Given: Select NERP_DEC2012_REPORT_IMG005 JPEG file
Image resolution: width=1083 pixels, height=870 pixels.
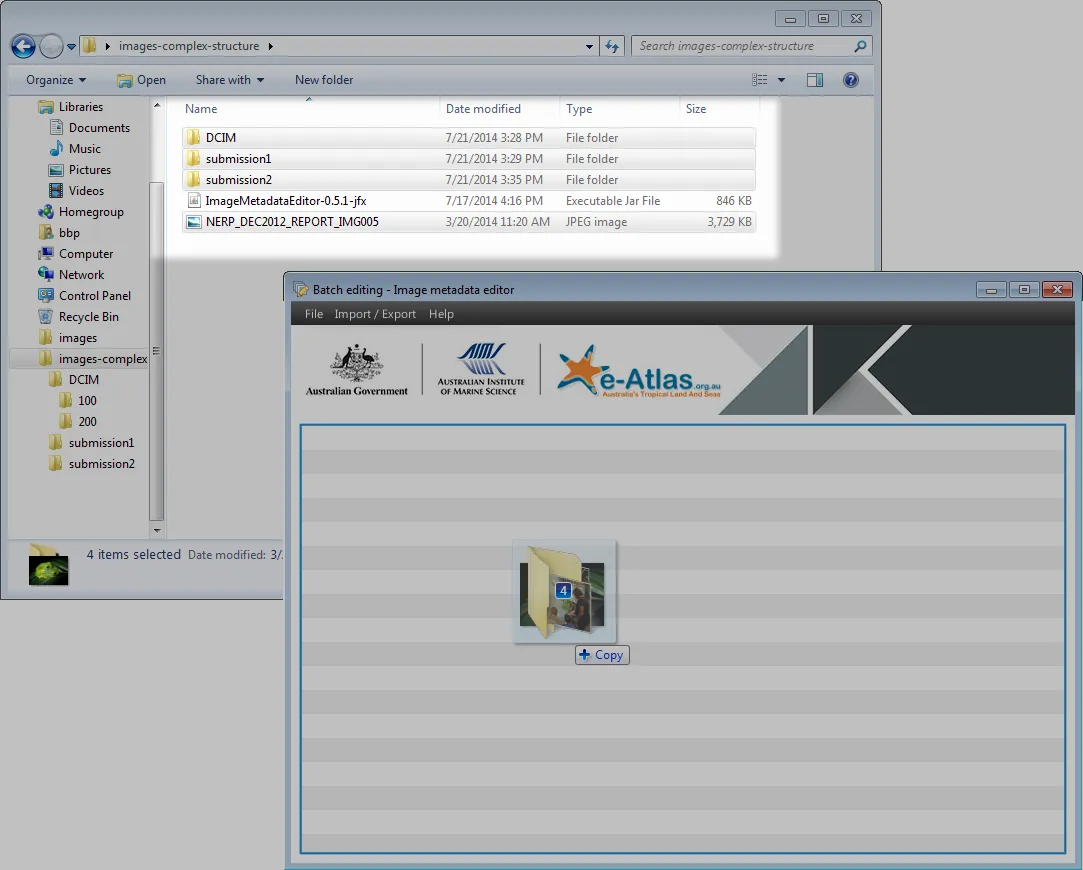Looking at the screenshot, I should click(x=469, y=222).
